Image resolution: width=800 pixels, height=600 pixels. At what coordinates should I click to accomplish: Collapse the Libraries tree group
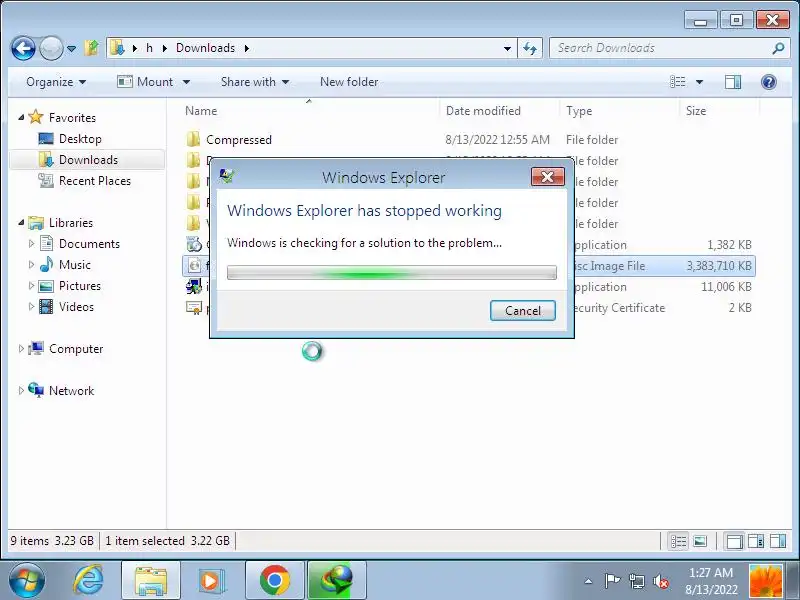[x=21, y=222]
